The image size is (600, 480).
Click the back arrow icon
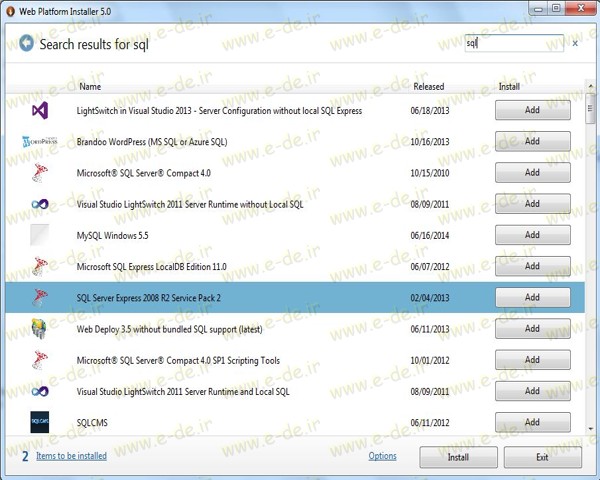(x=27, y=43)
